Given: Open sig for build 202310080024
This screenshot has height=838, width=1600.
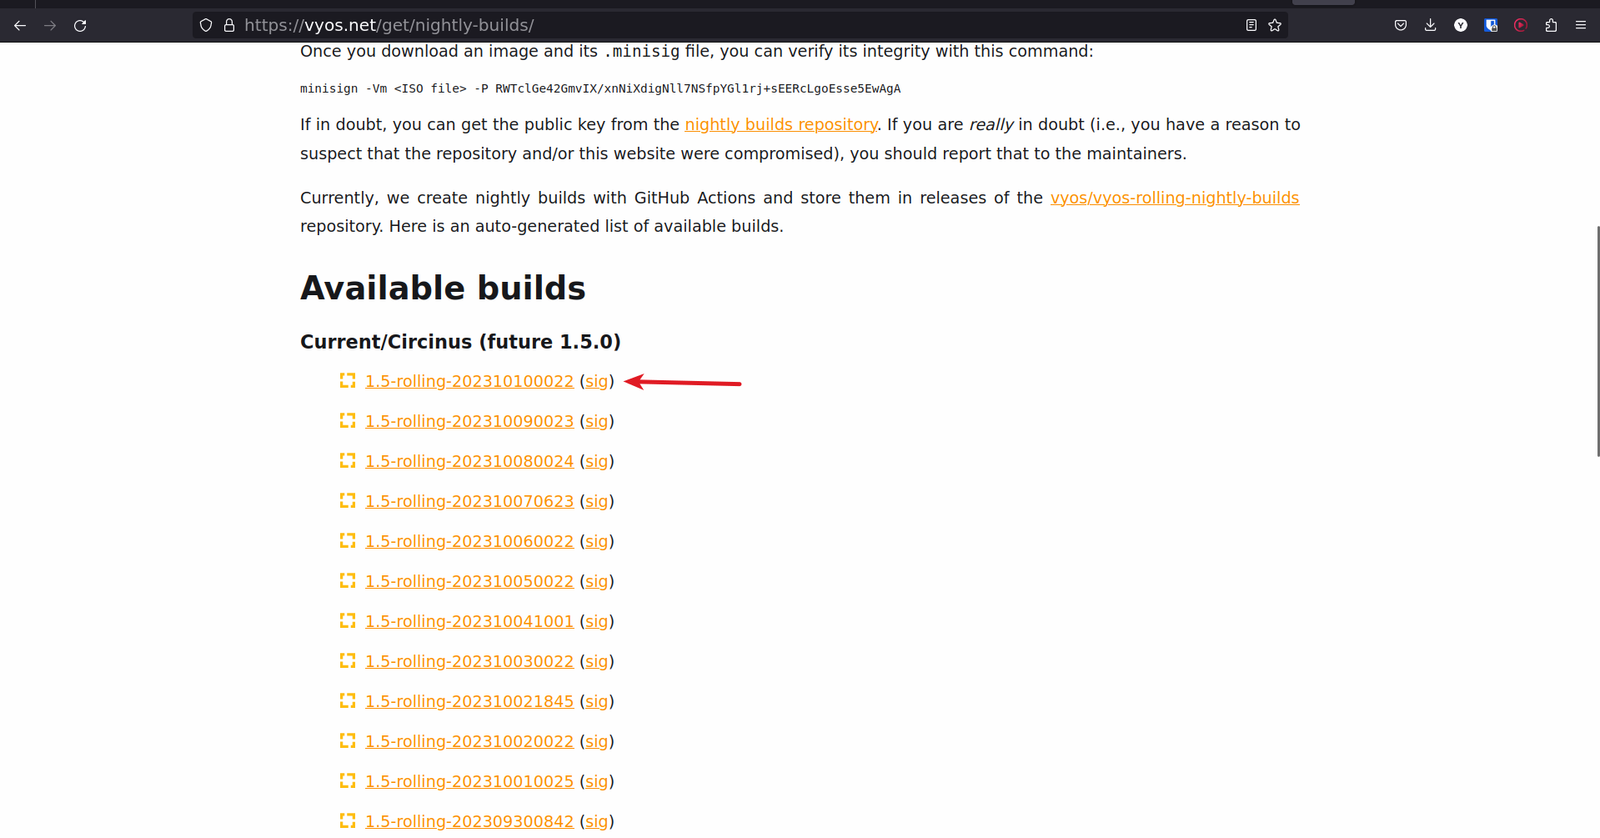Looking at the screenshot, I should [597, 461].
